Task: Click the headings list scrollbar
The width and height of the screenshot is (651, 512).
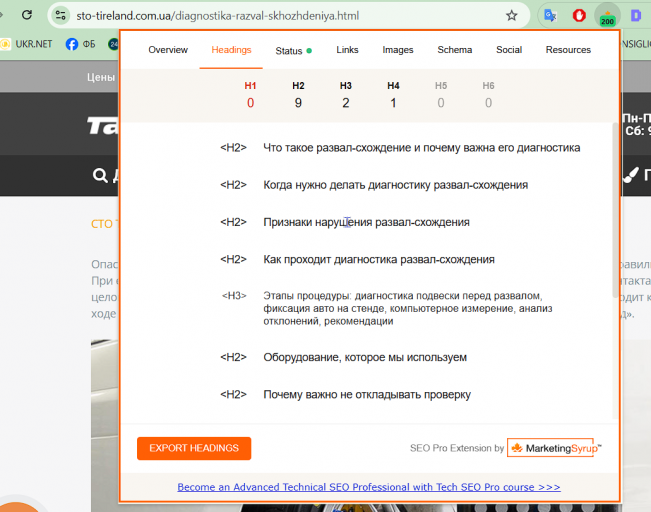Action: 615,210
